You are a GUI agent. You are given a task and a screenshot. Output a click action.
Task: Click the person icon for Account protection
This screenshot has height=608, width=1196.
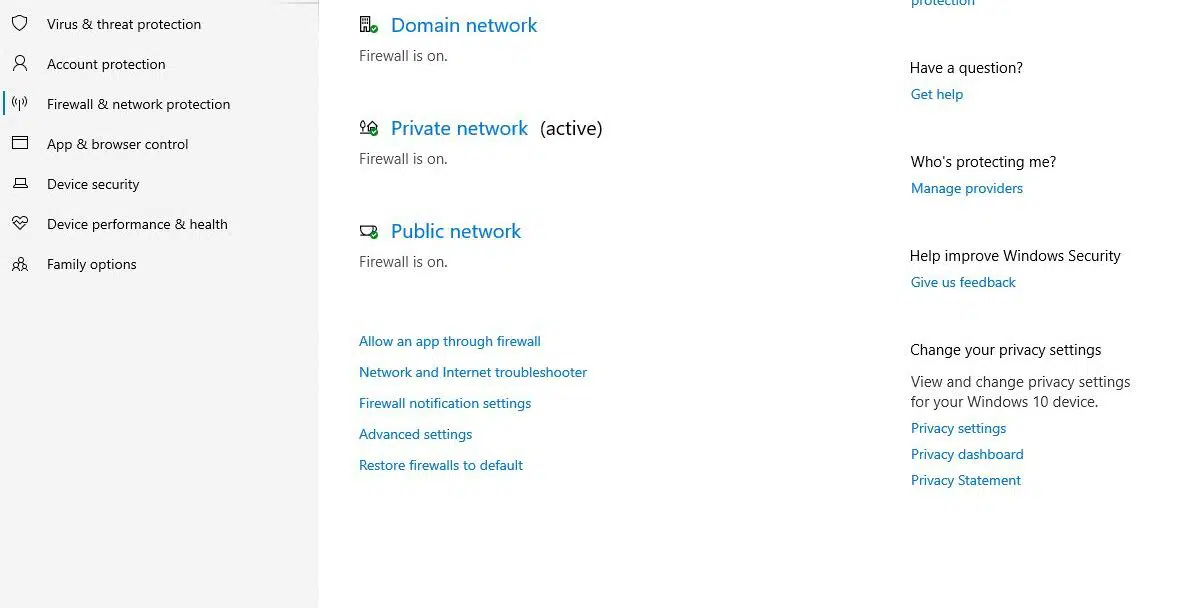tap(20, 63)
